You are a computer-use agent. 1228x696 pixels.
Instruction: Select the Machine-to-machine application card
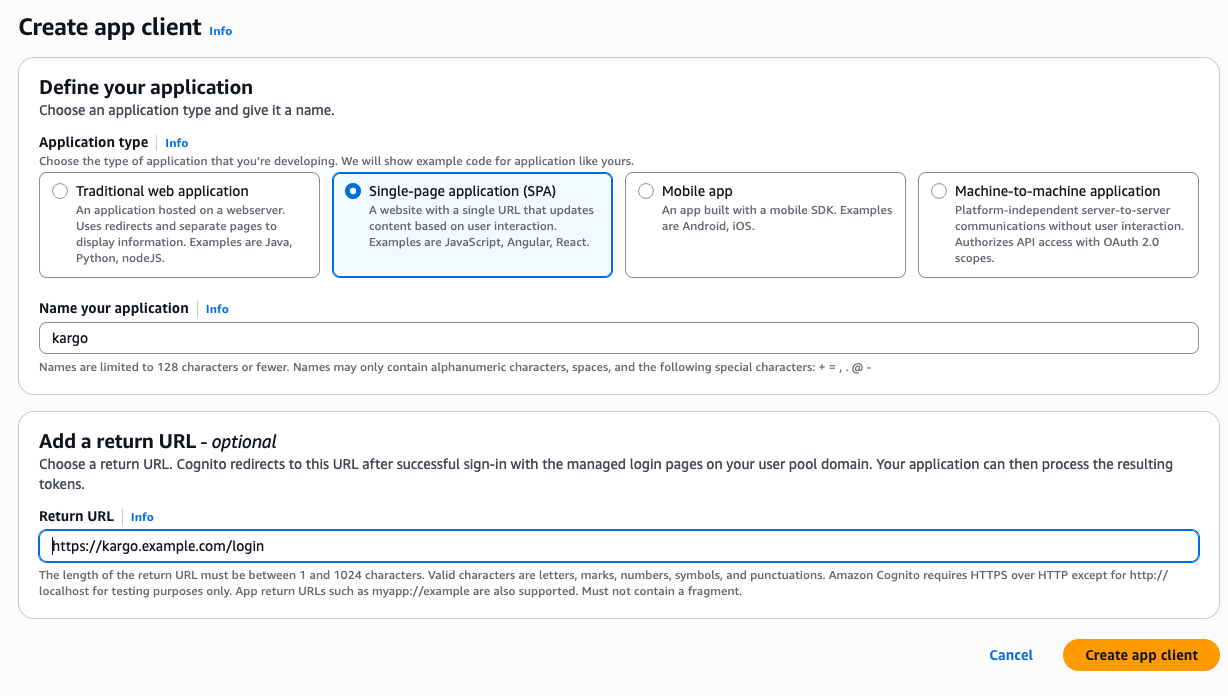click(1058, 225)
